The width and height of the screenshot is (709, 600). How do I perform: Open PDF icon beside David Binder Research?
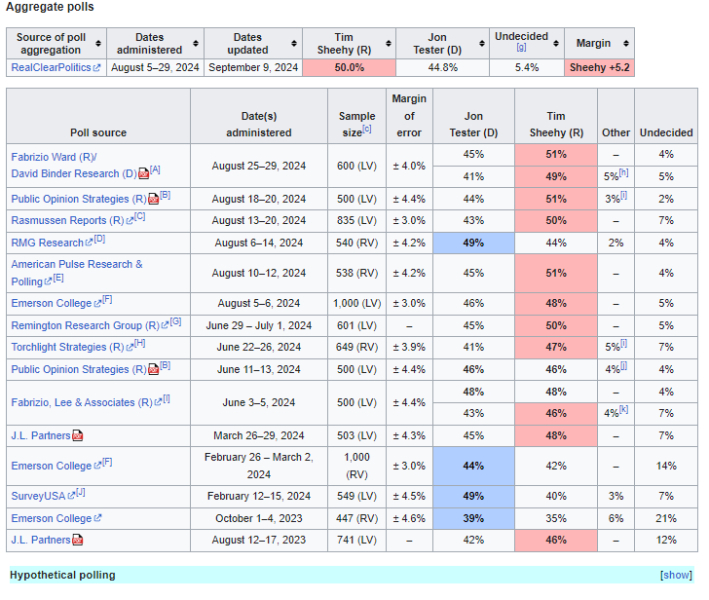coord(143,174)
